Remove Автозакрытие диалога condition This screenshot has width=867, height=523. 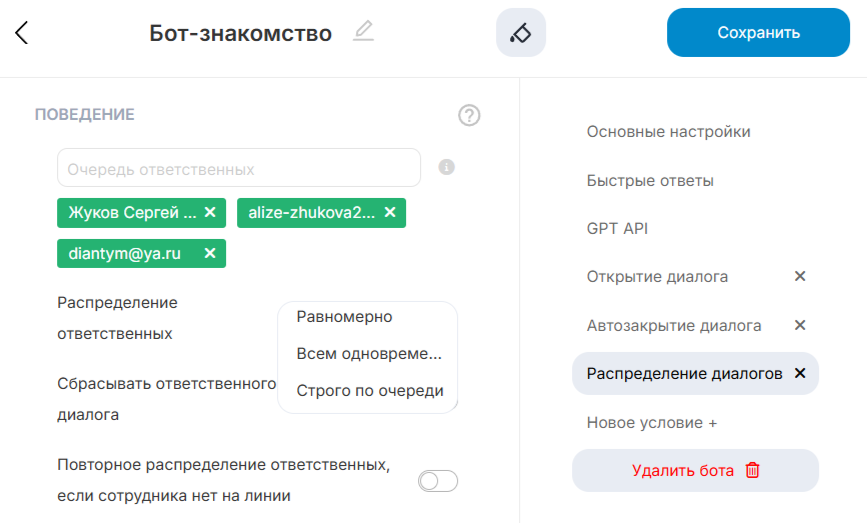coord(800,326)
